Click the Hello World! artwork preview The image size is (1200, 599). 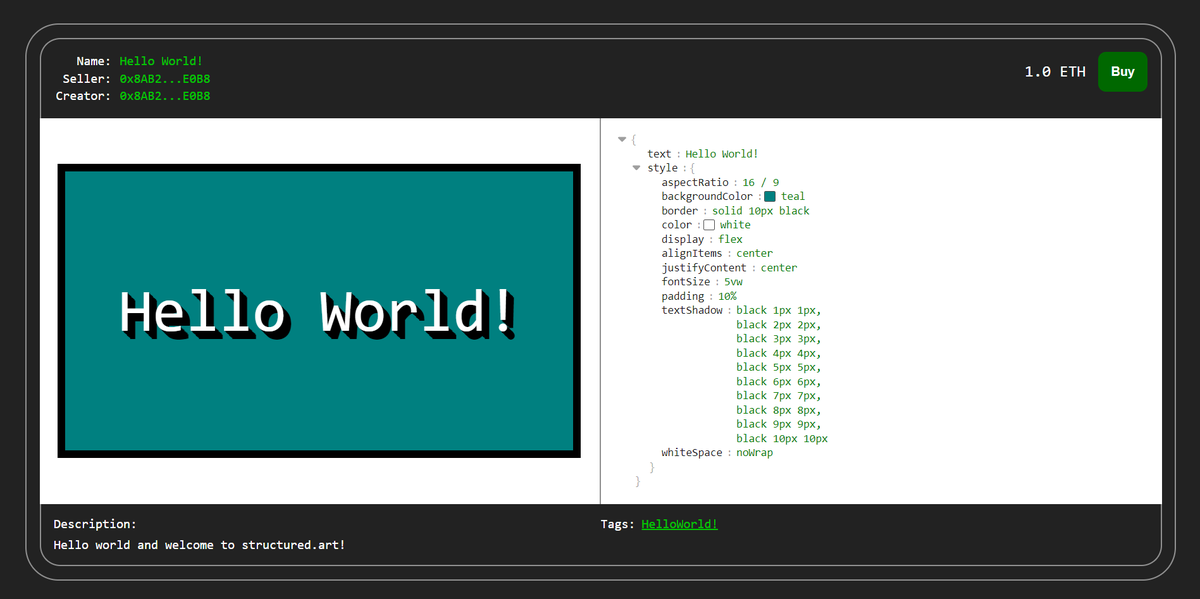tap(319, 311)
